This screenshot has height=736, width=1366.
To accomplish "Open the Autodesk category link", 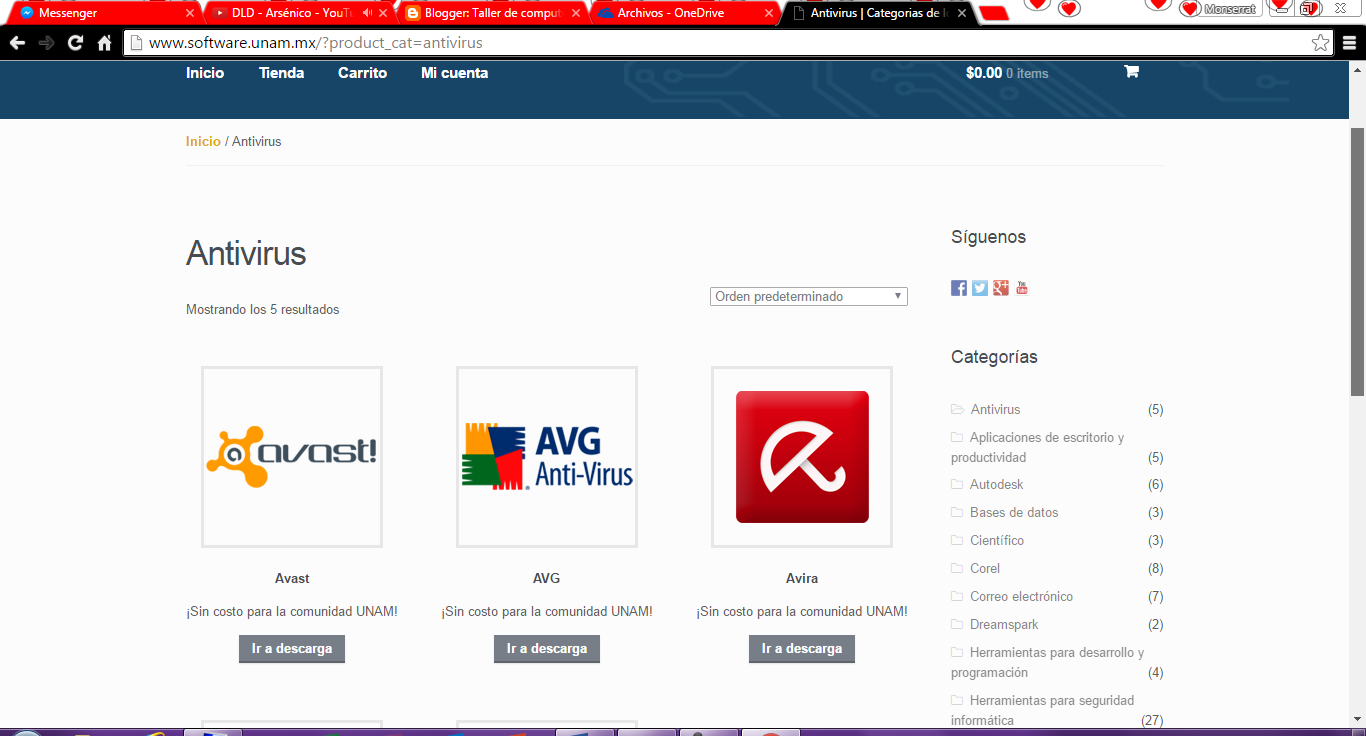I will (x=997, y=485).
